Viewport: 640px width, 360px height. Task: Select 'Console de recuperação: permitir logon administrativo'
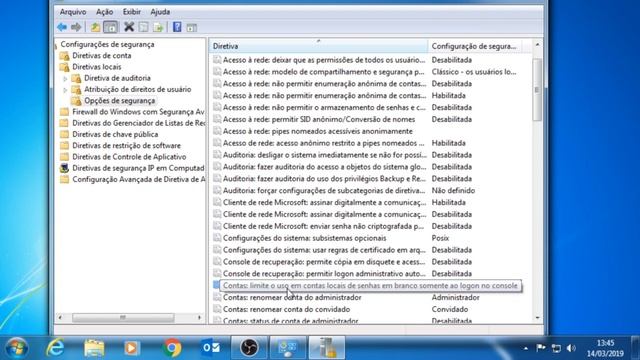tap(324, 273)
